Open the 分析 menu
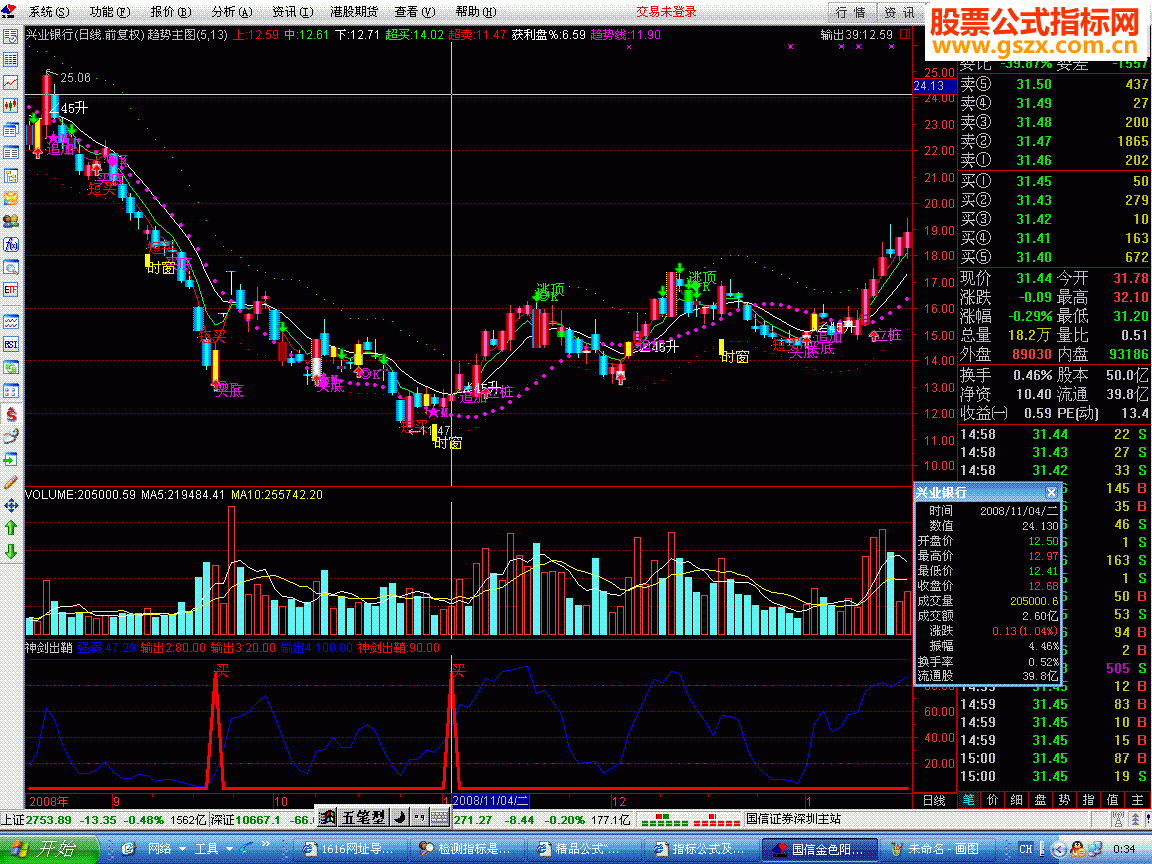Image resolution: width=1152 pixels, height=864 pixels. [x=231, y=12]
